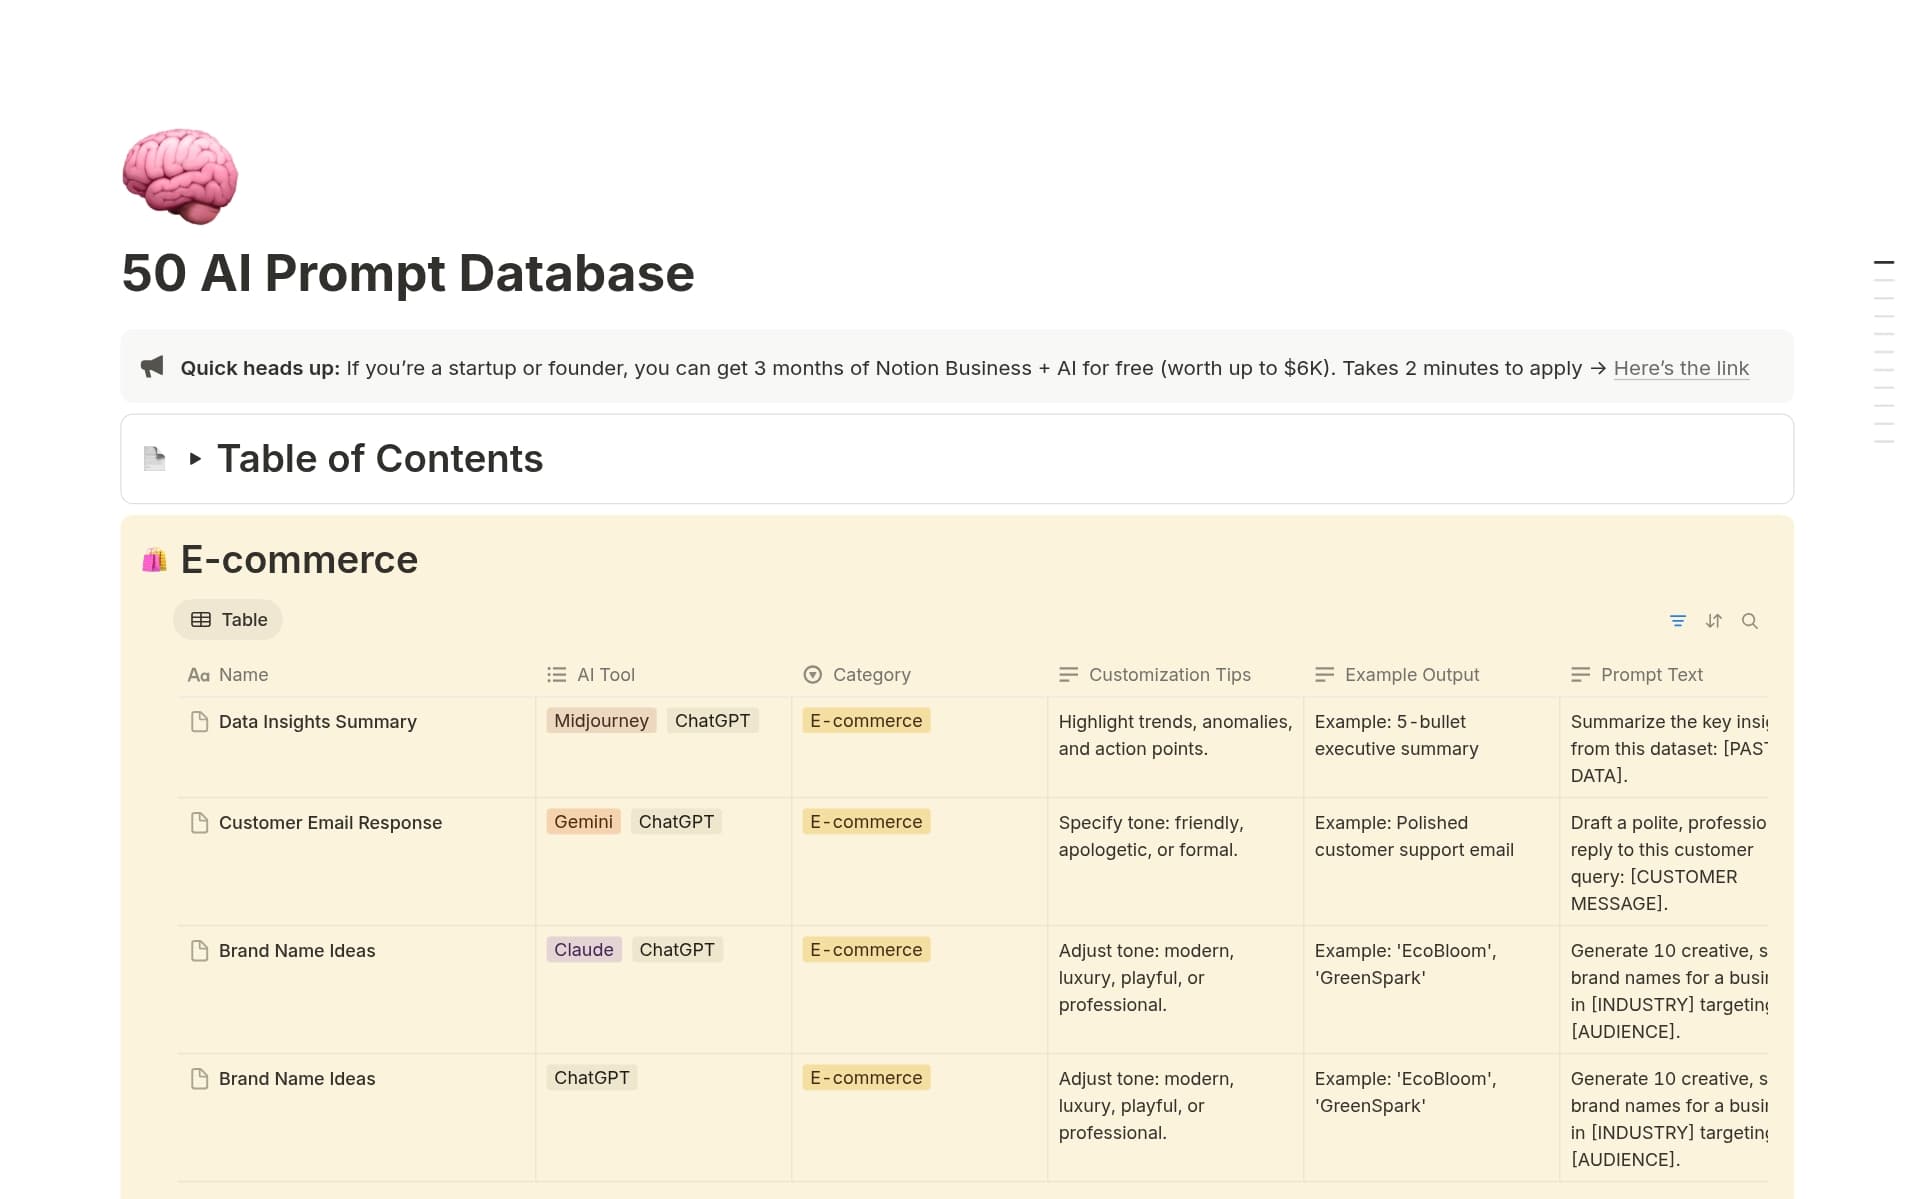
Task: Click the target icon in the Category header
Action: point(812,674)
